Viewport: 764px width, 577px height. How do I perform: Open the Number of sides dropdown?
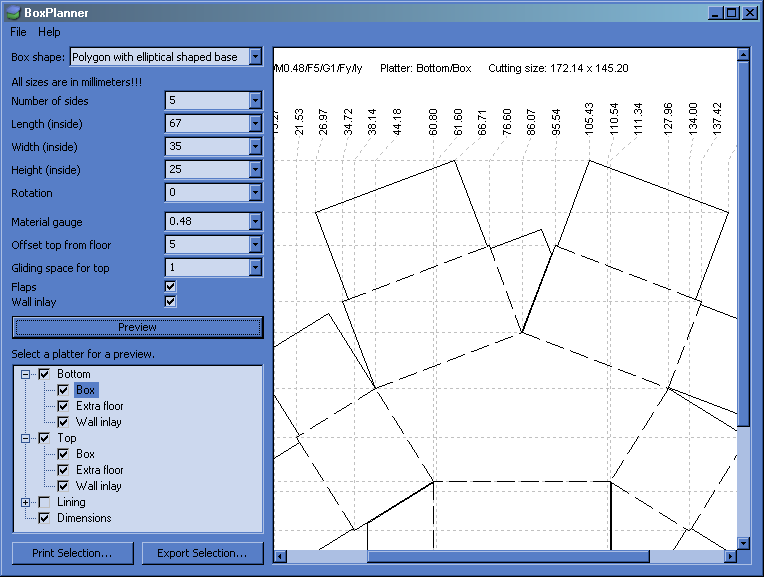255,101
